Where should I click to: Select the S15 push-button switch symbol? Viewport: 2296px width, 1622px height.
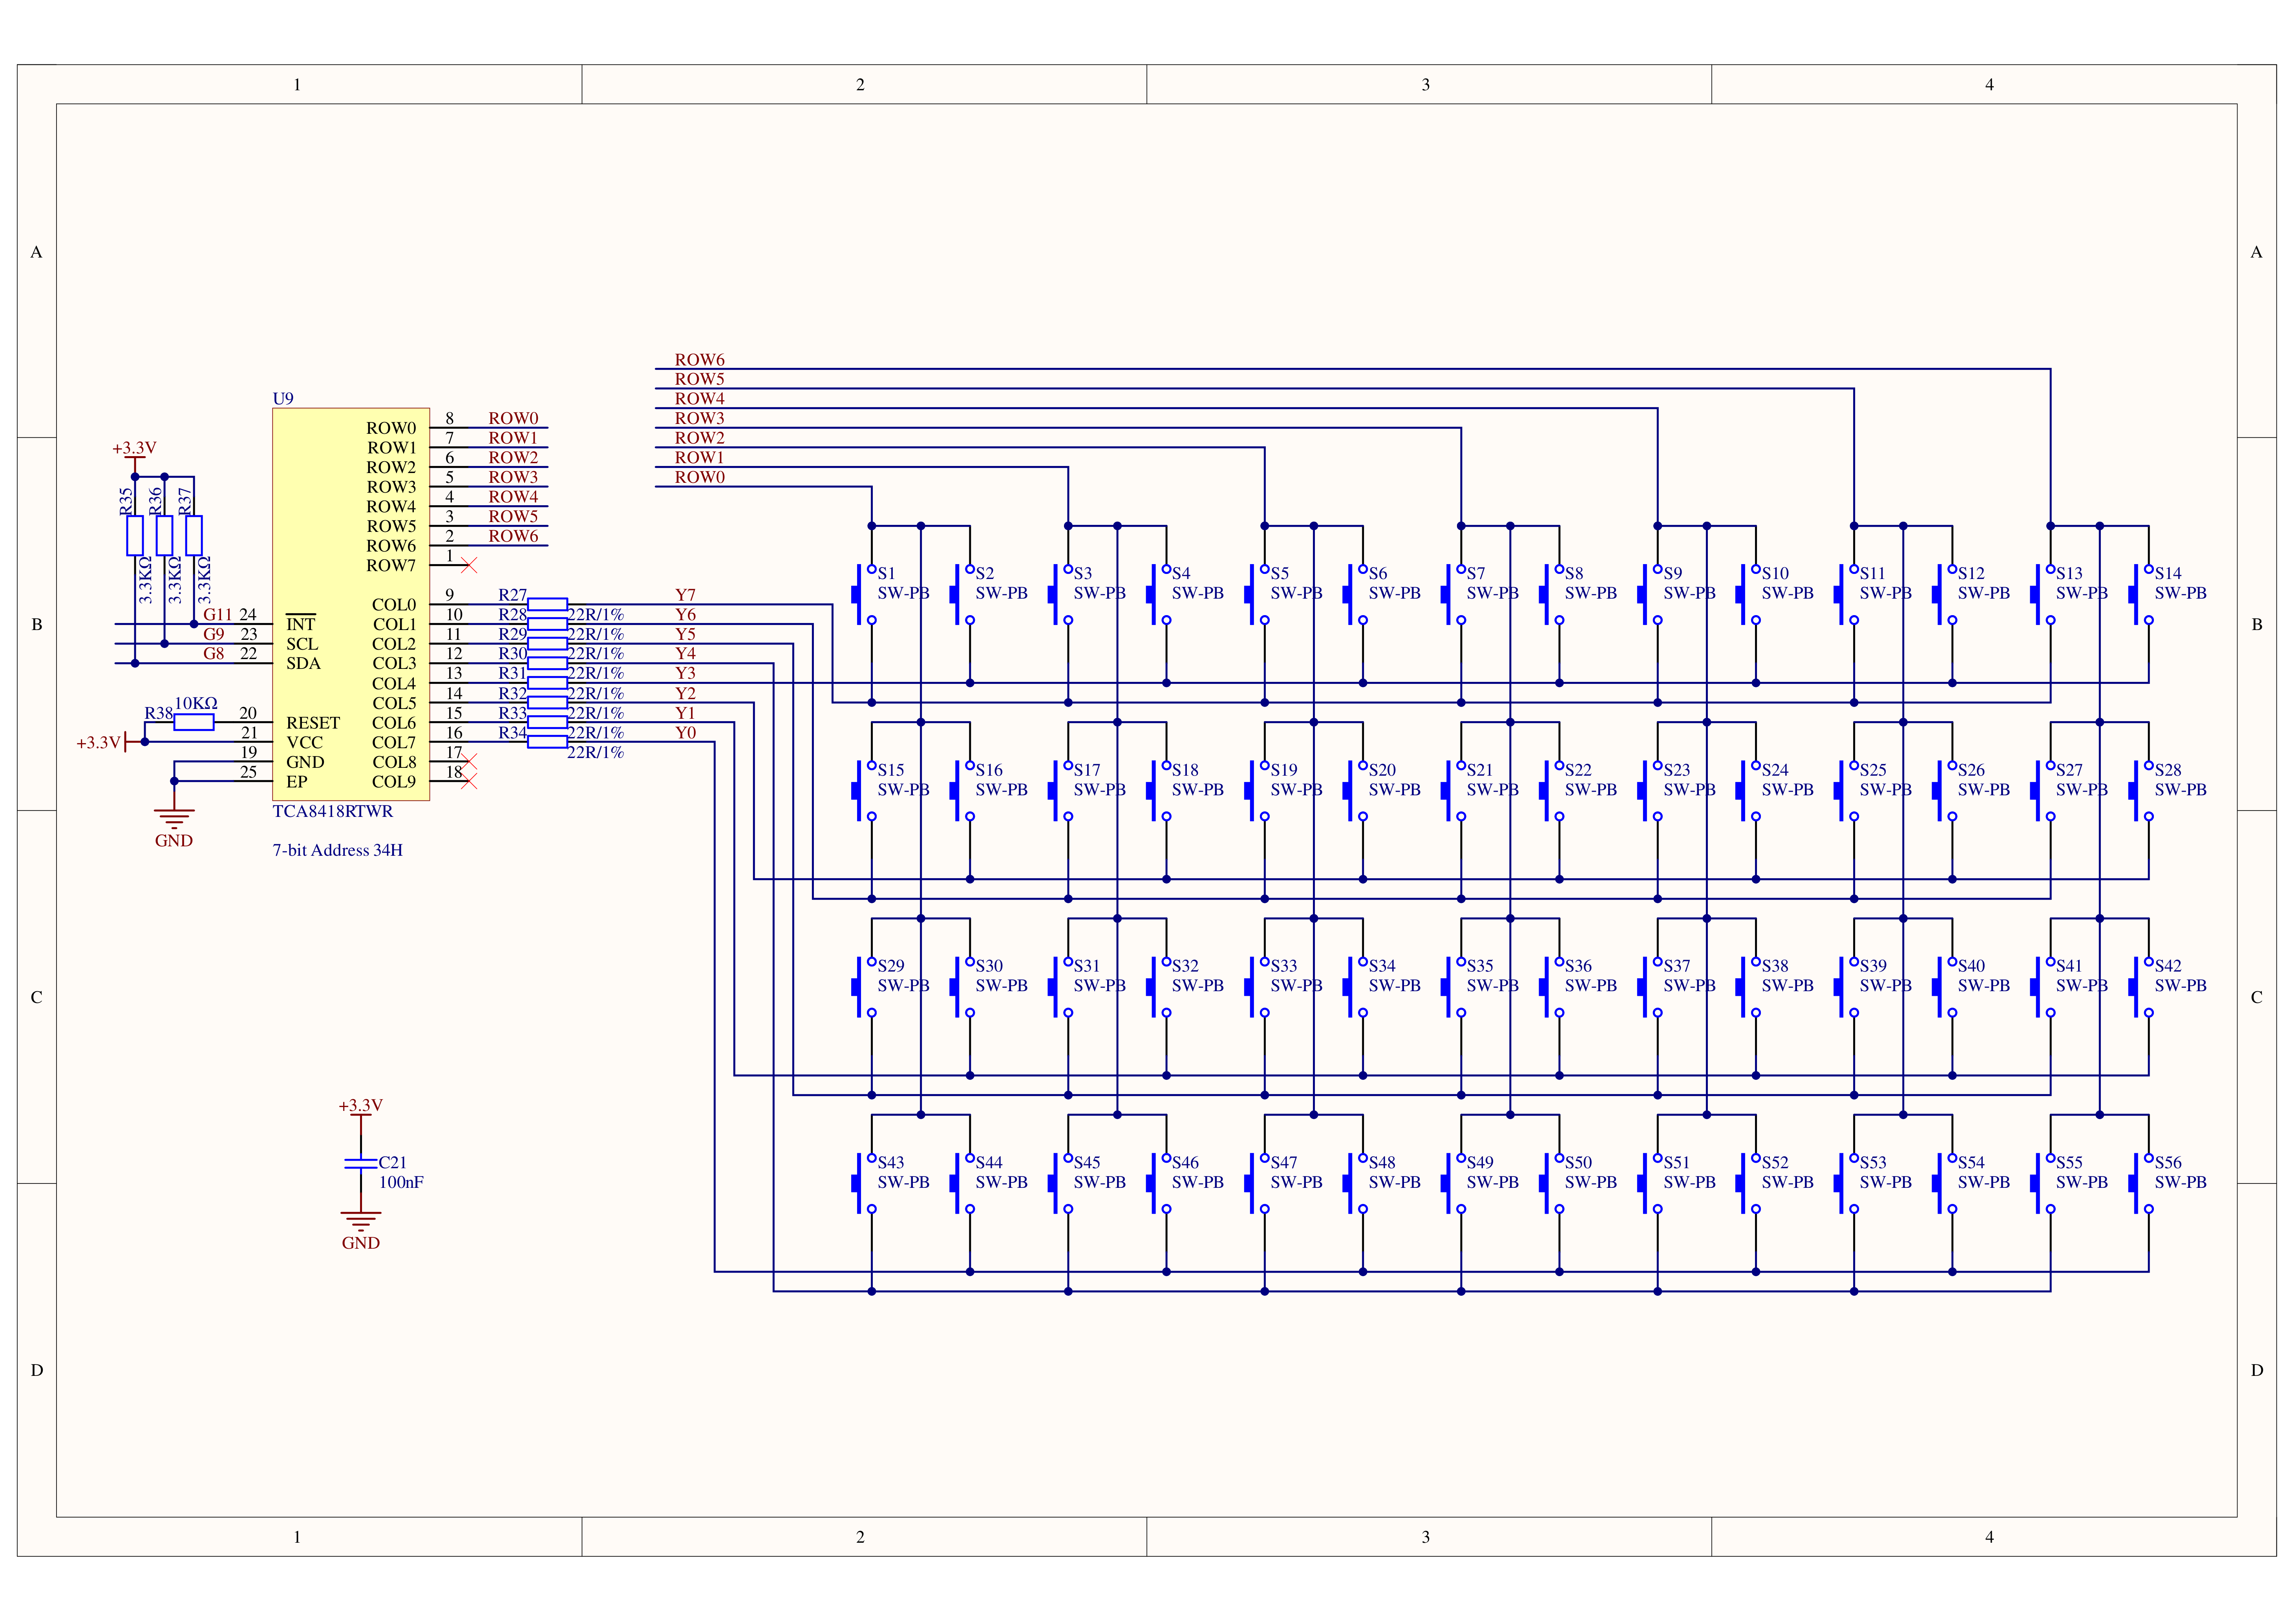point(864,790)
